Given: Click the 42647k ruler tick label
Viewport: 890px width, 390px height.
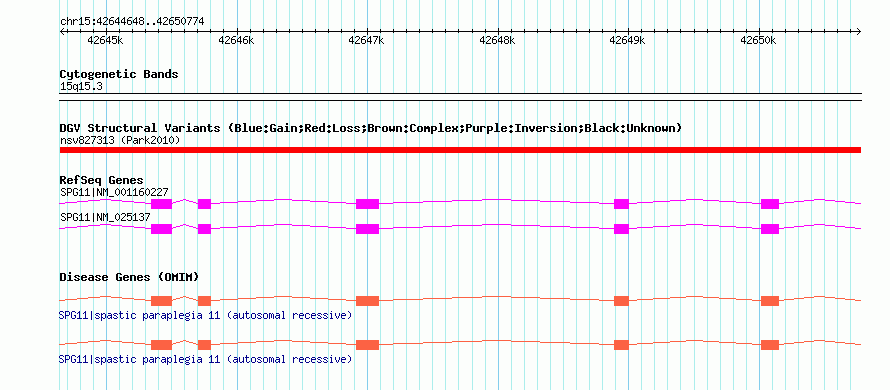Looking at the screenshot, I should tap(367, 40).
